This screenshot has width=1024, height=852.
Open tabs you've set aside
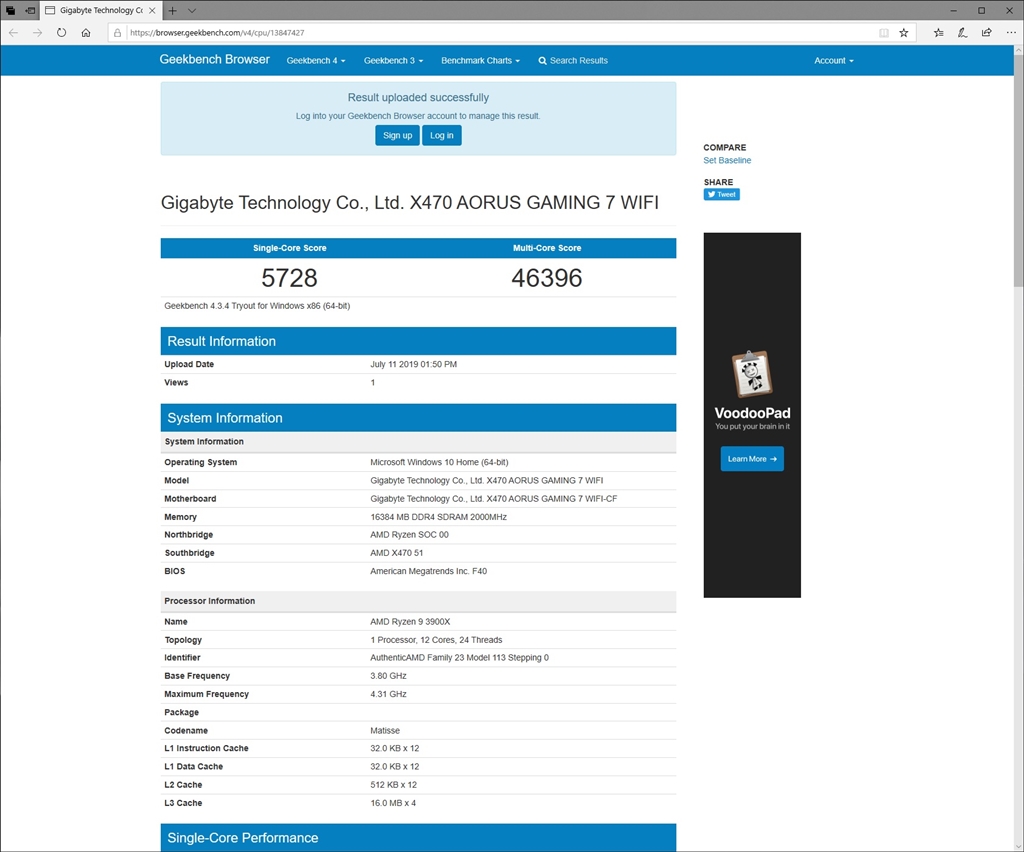tap(10, 10)
